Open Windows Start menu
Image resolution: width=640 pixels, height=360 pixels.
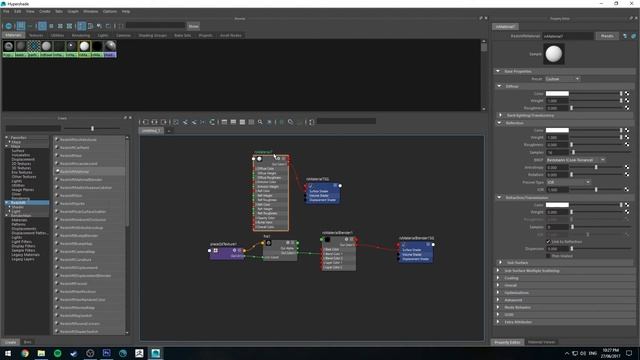click(8, 353)
